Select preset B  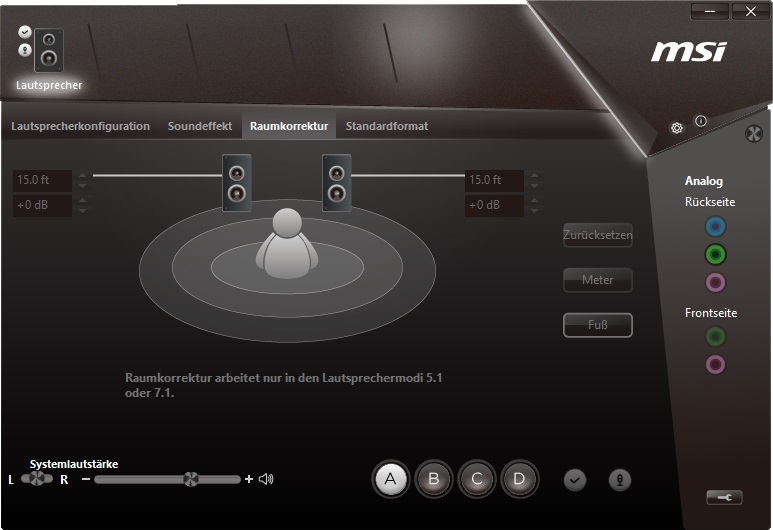tap(434, 479)
